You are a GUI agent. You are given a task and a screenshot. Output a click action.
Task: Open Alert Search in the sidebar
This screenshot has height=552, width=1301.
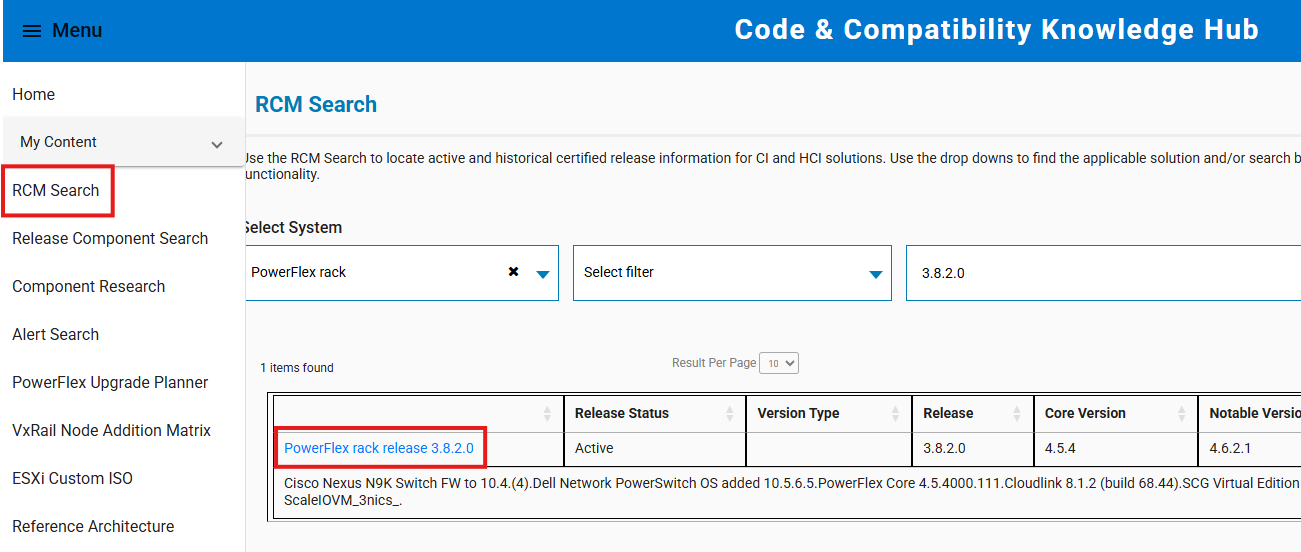pyautogui.click(x=55, y=334)
